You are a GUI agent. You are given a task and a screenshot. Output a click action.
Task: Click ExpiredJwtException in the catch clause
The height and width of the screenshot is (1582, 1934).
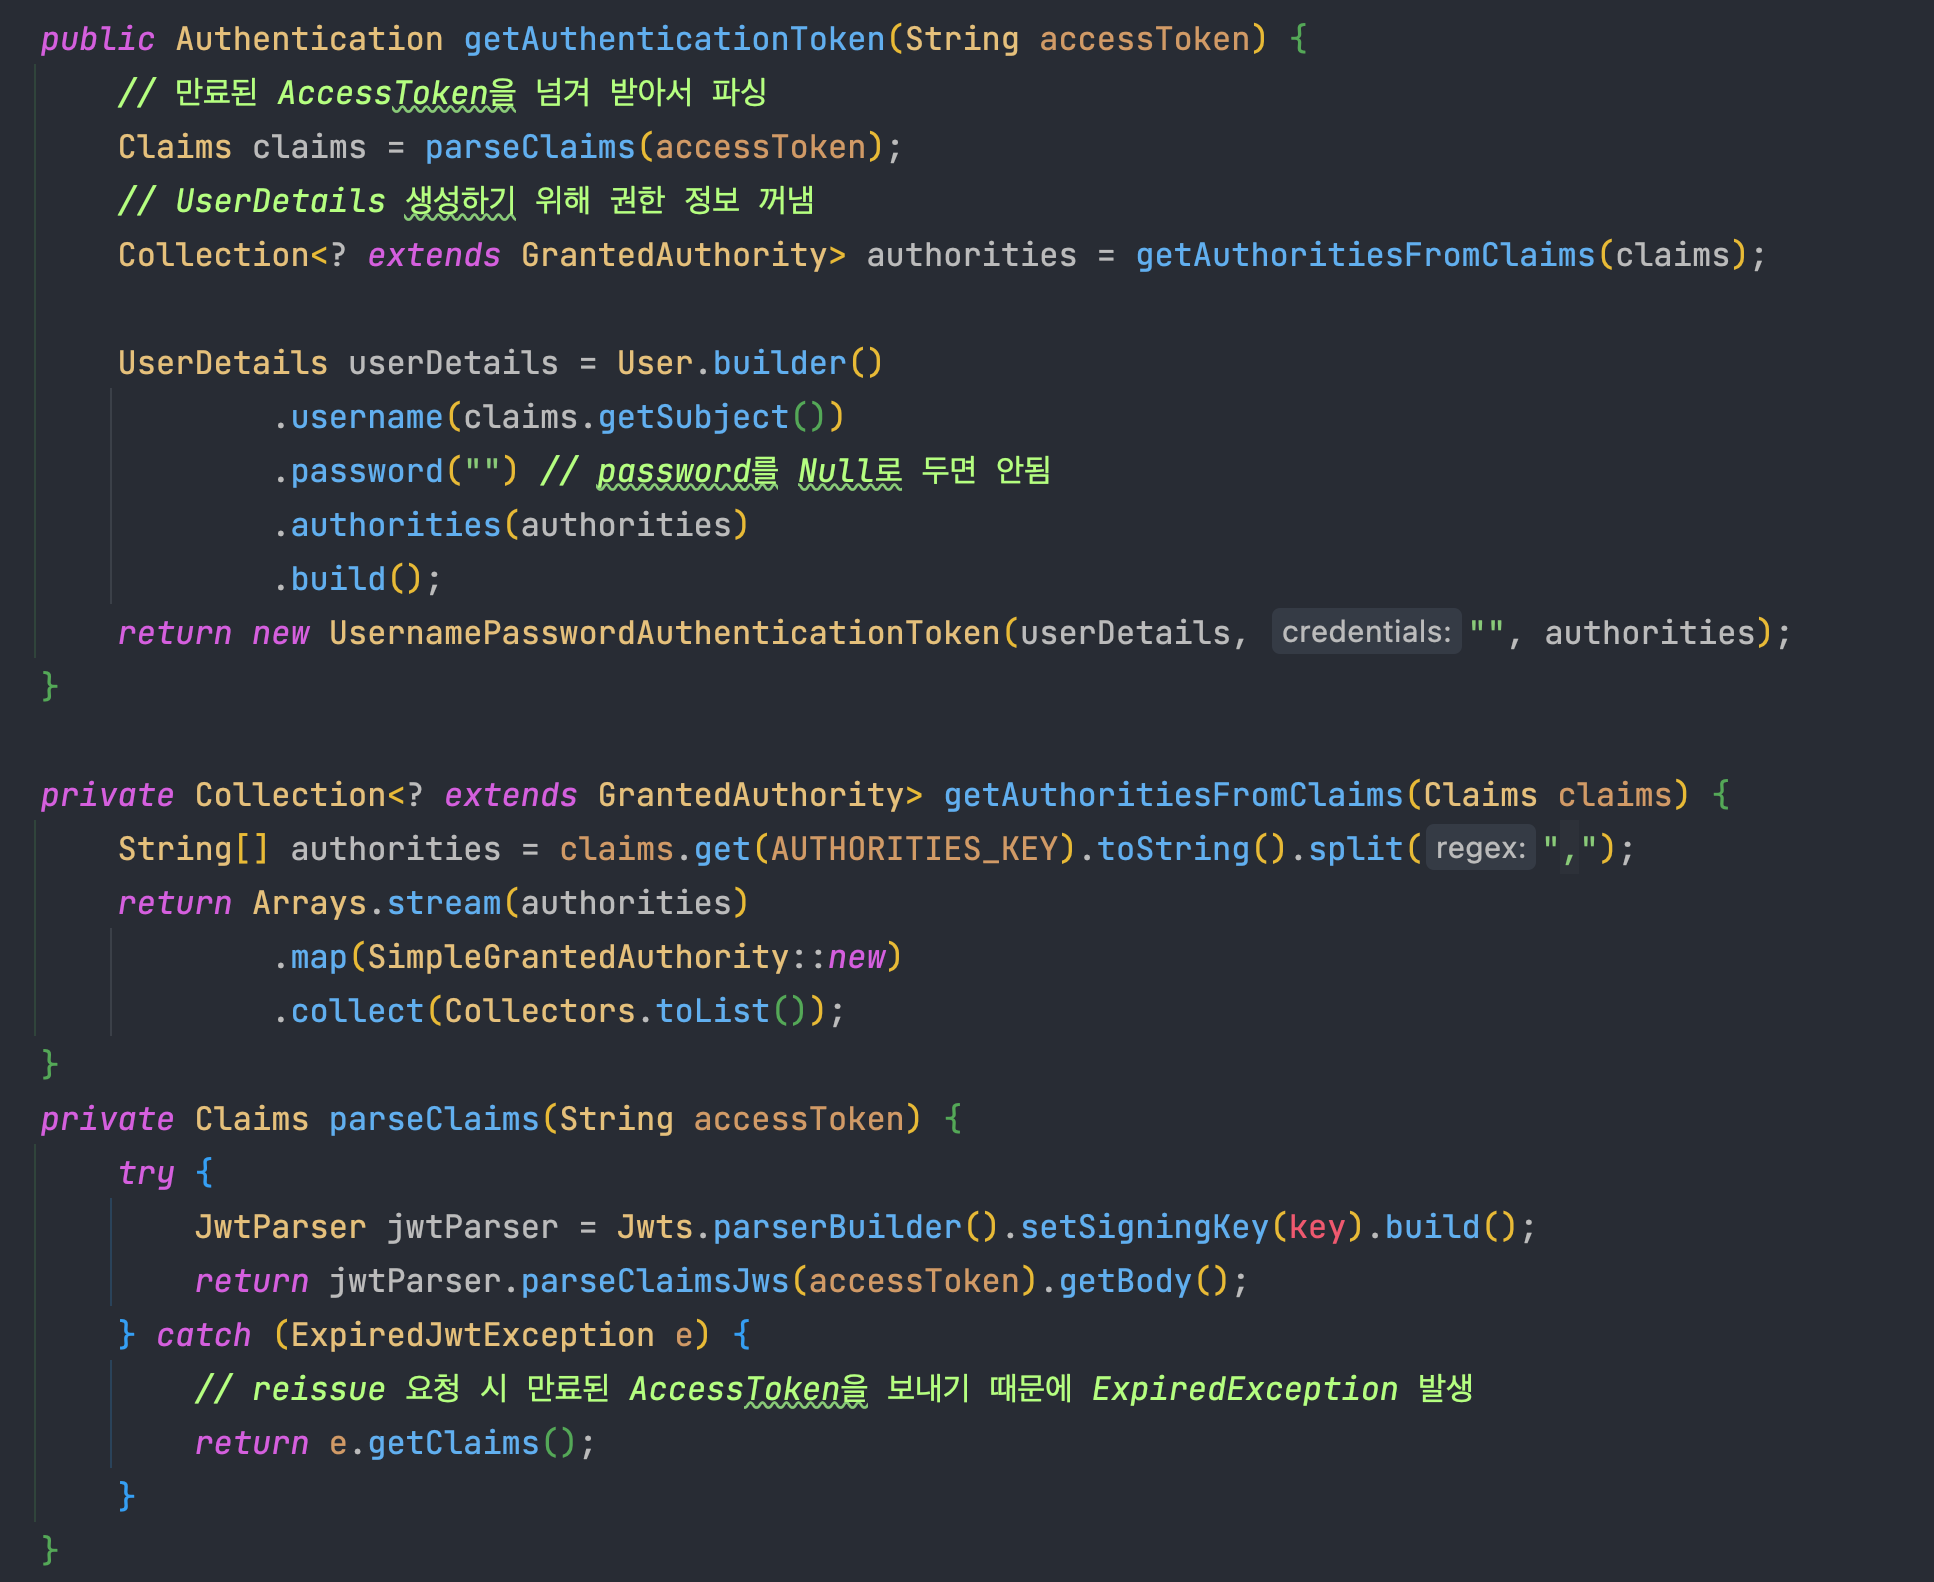[472, 1335]
